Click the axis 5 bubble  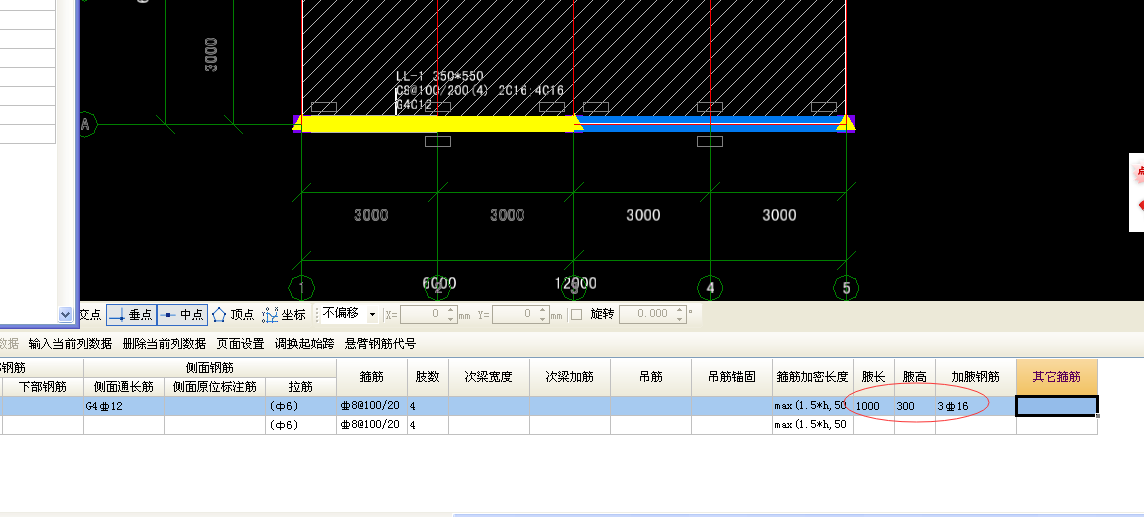846,288
